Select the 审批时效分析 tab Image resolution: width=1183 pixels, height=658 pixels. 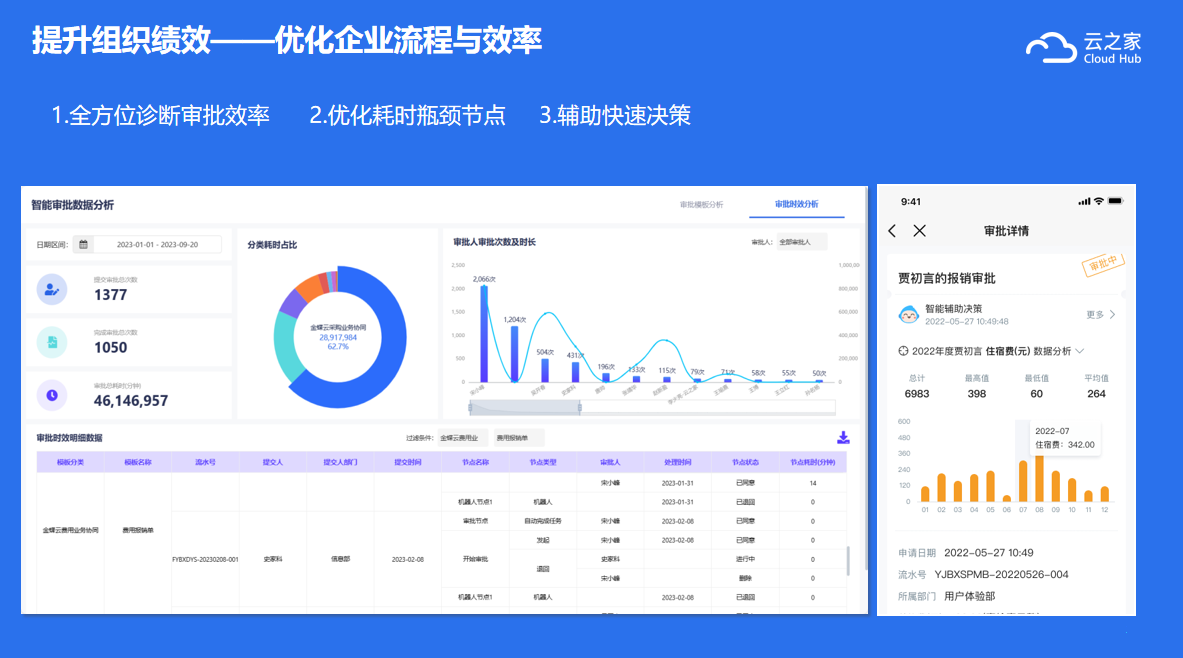[796, 204]
